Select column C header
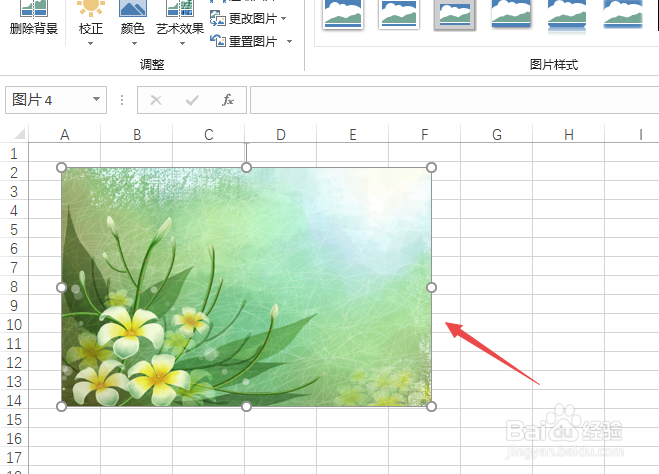This screenshot has width=659, height=474. (x=209, y=134)
